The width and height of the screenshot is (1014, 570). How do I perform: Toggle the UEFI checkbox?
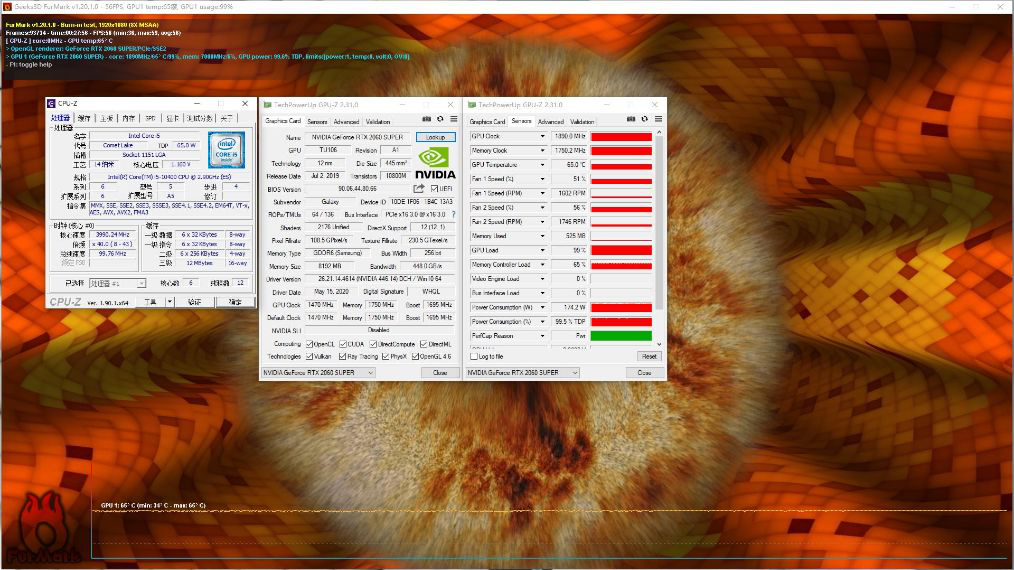434,189
